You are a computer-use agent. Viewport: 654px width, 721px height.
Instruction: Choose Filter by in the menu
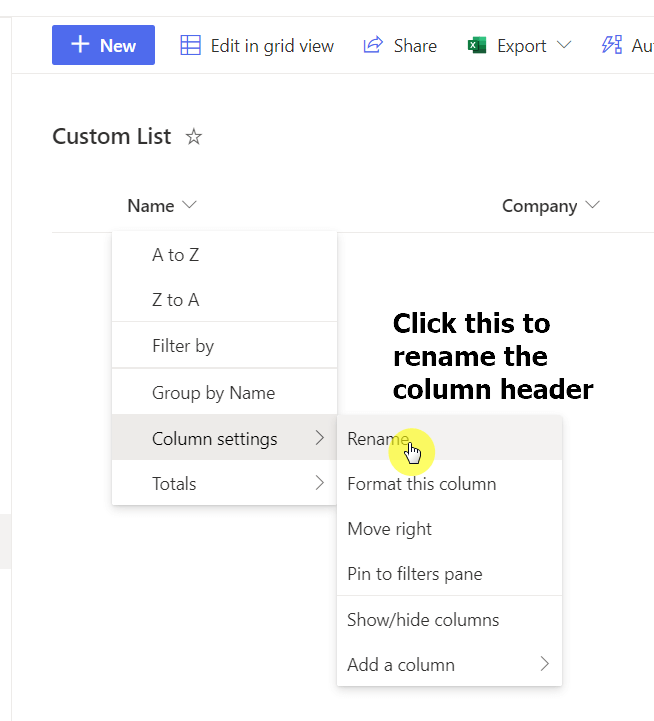pos(224,345)
